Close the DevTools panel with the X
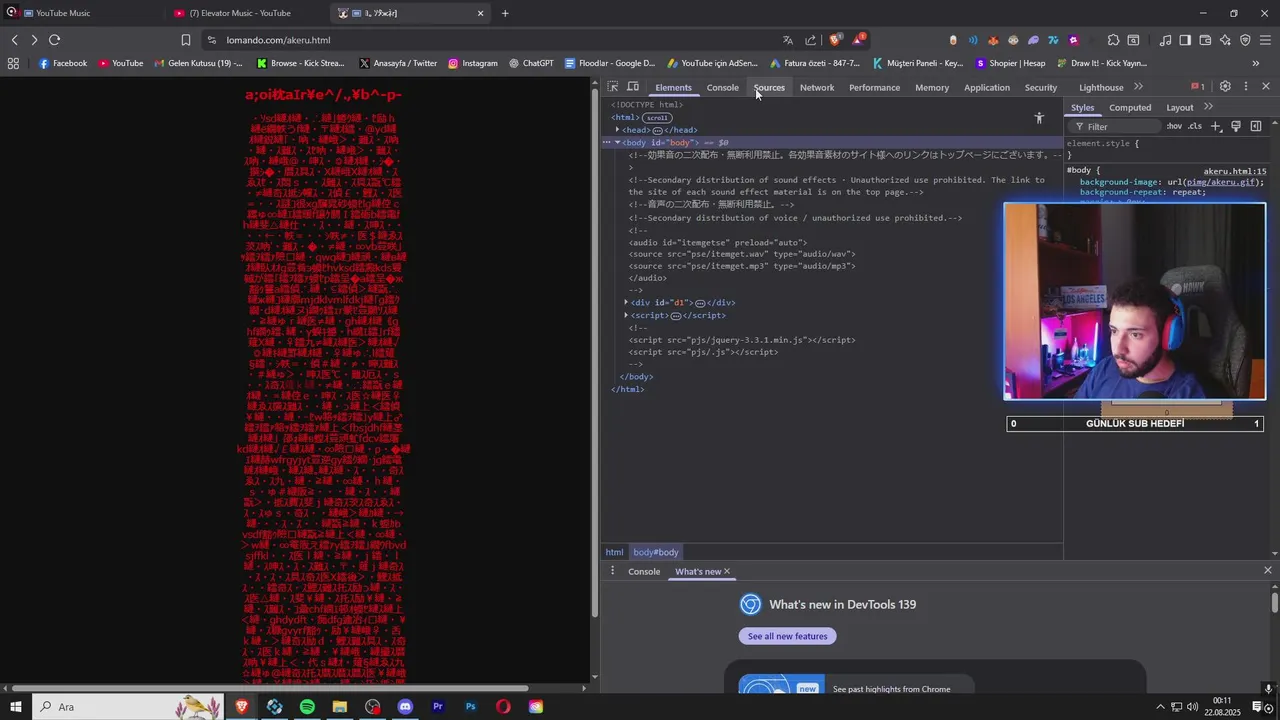The height and width of the screenshot is (720, 1280). pyautogui.click(x=1266, y=87)
